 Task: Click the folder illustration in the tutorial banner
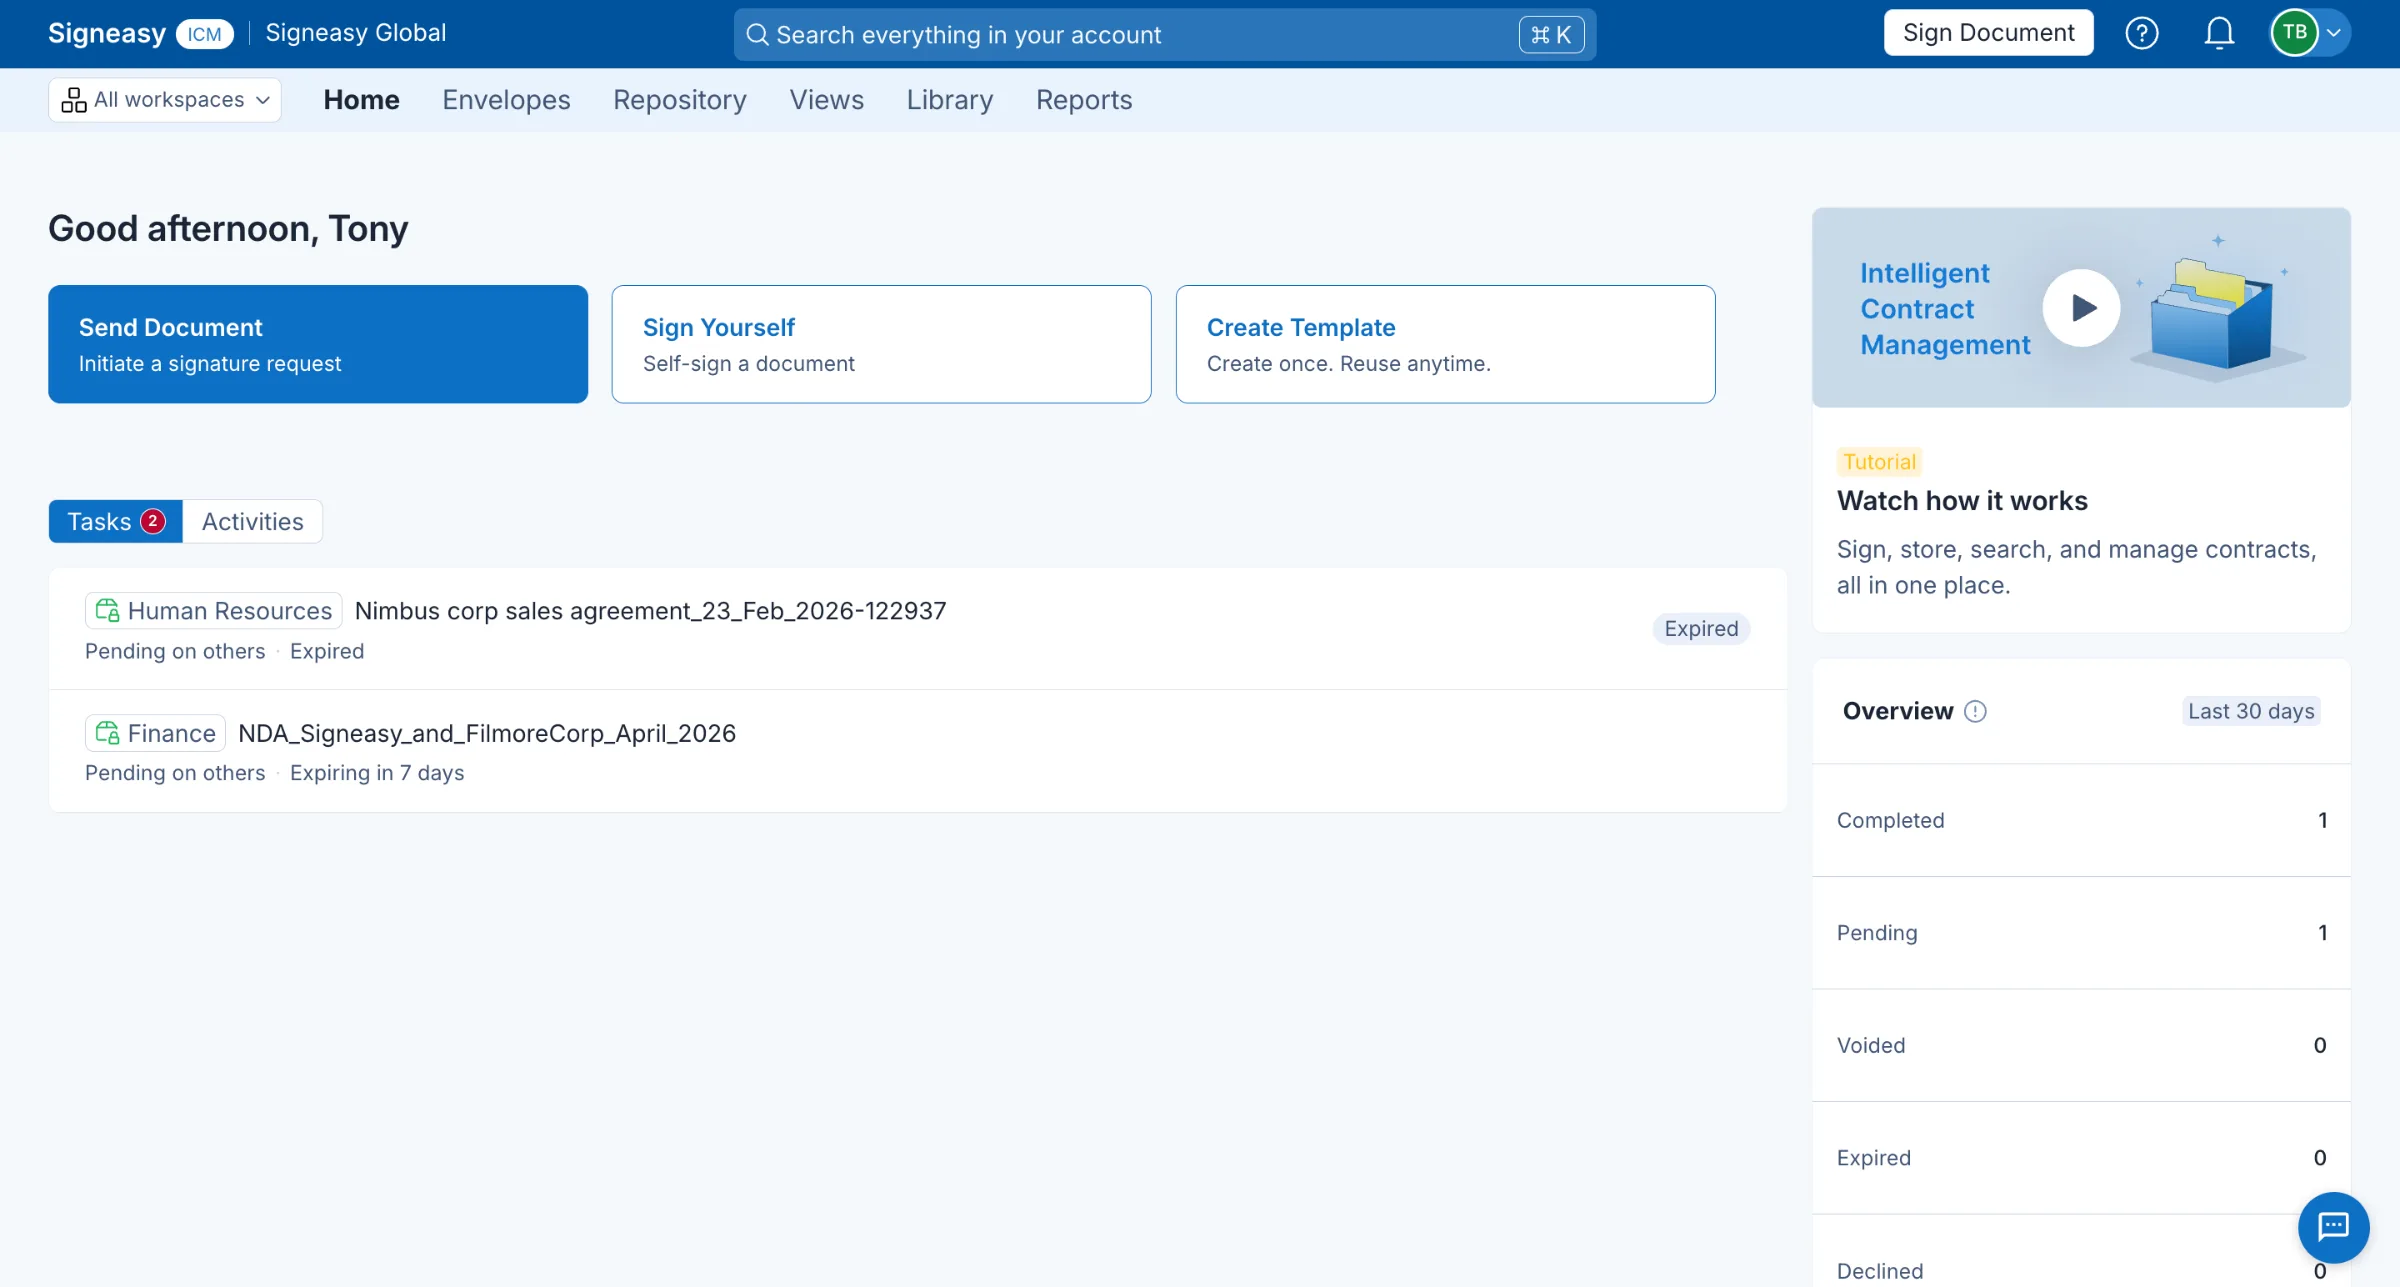point(2211,315)
